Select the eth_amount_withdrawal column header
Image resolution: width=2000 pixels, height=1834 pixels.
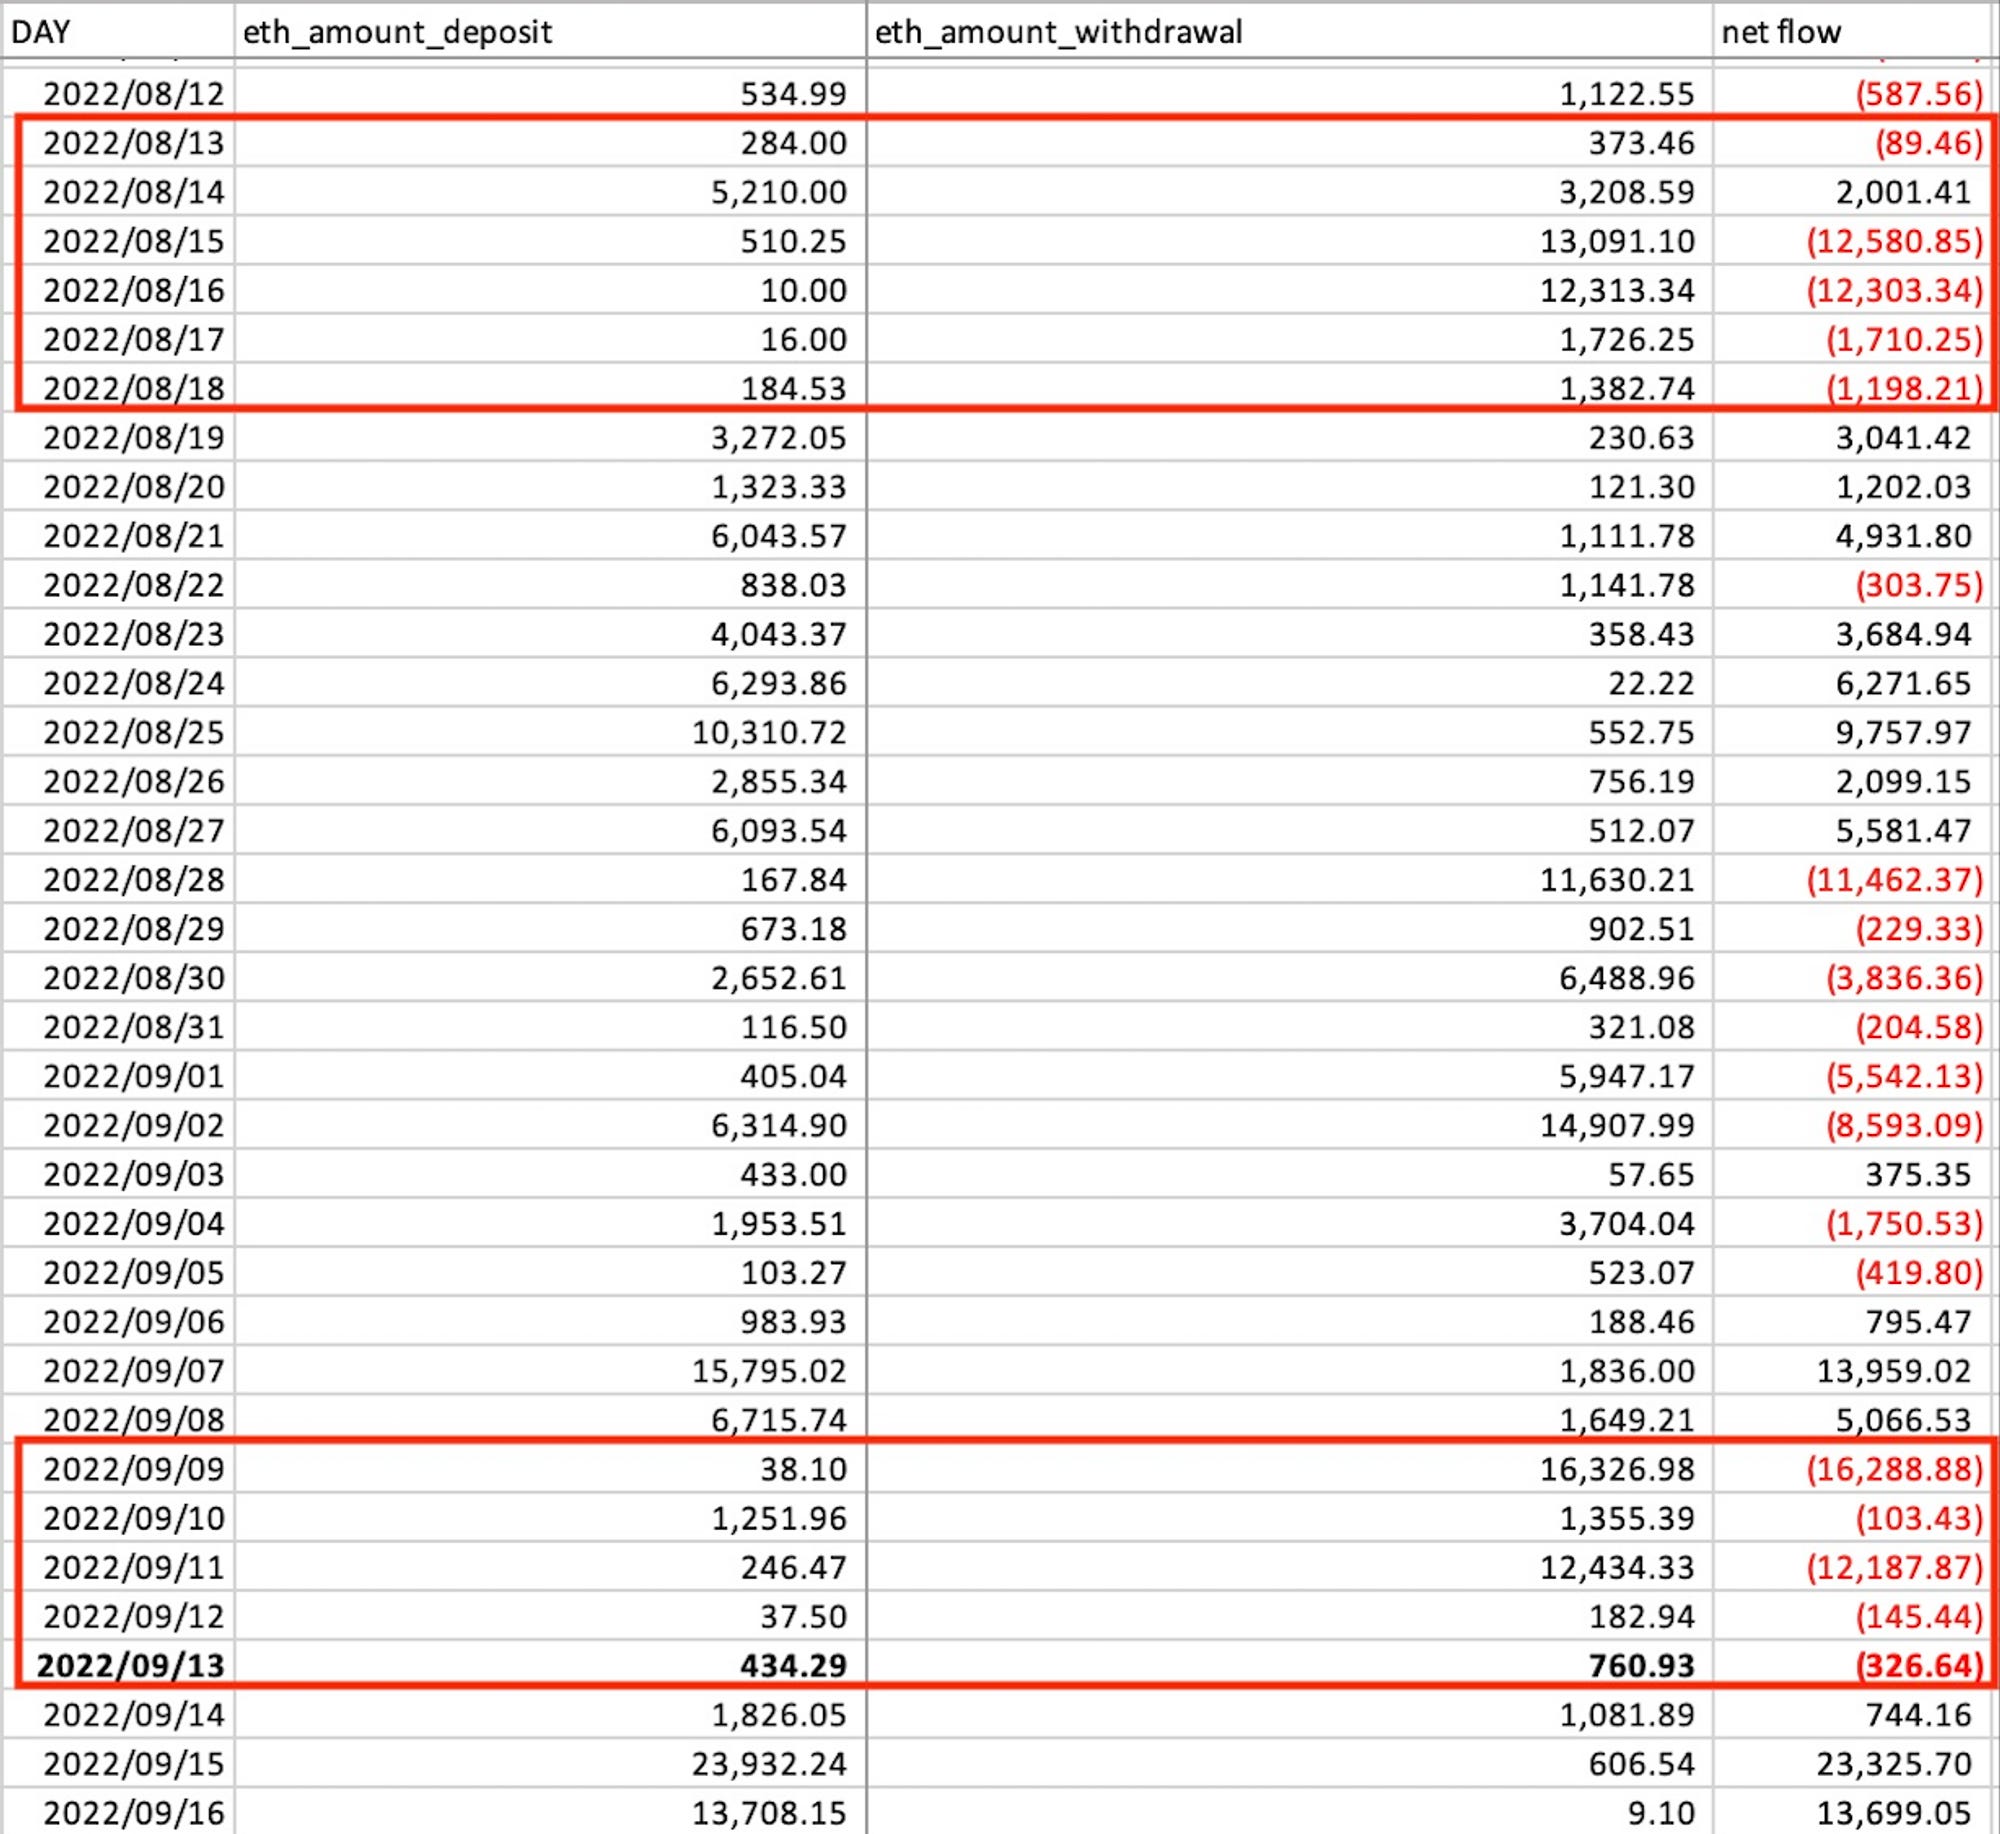pos(1058,32)
